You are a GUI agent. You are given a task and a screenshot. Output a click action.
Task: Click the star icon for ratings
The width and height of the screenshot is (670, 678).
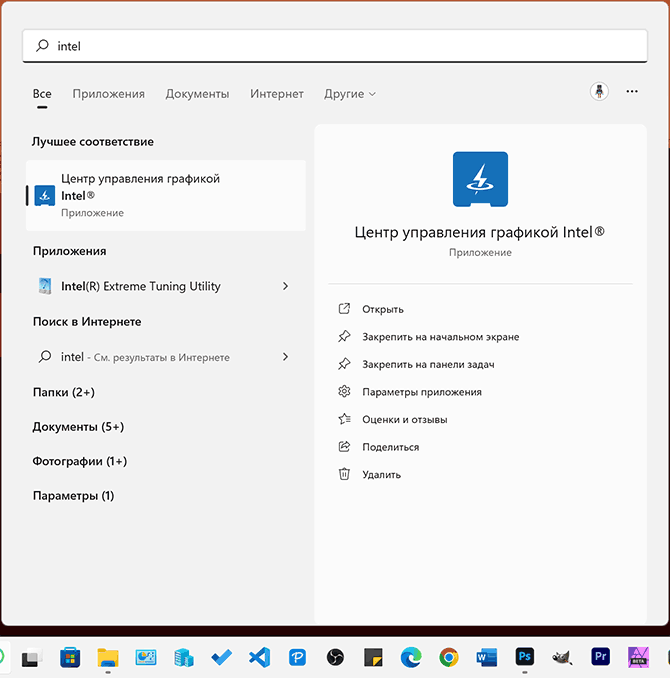click(344, 419)
